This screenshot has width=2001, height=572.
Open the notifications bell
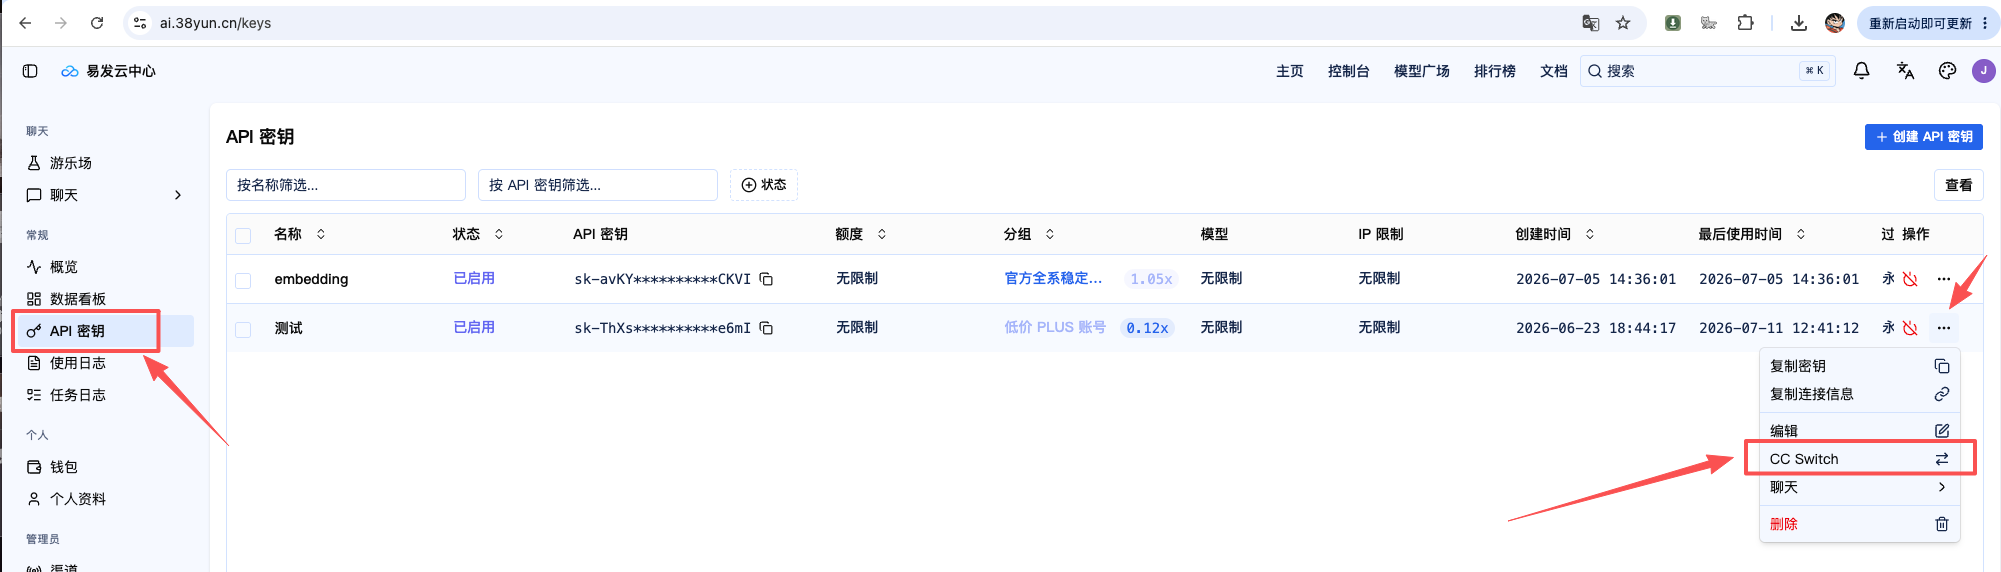(1861, 71)
